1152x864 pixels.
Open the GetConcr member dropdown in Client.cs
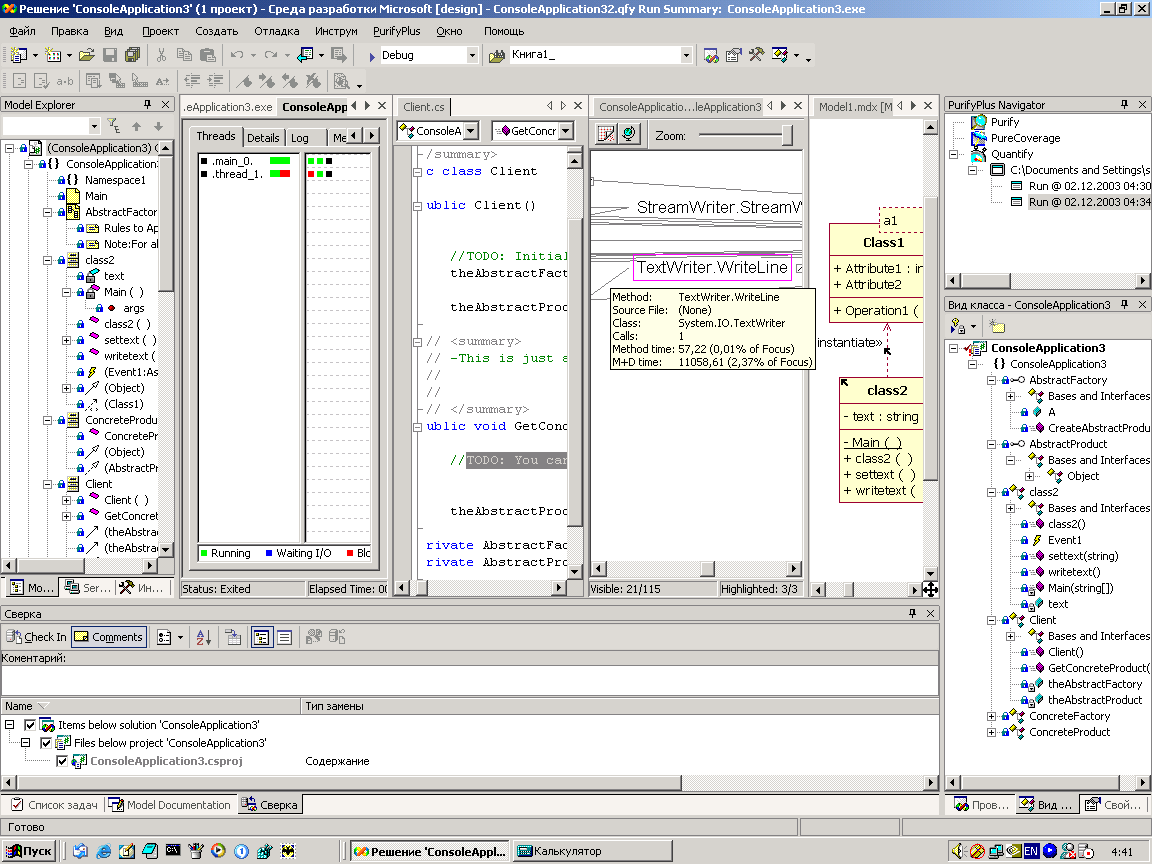(565, 131)
